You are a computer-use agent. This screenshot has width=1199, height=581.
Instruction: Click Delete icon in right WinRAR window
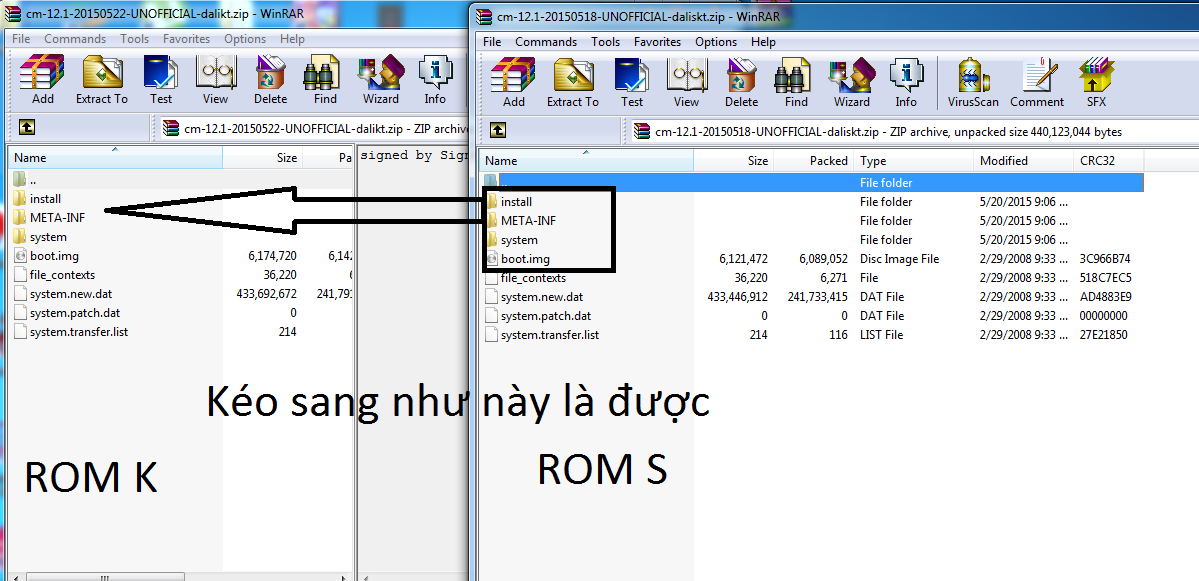742,83
